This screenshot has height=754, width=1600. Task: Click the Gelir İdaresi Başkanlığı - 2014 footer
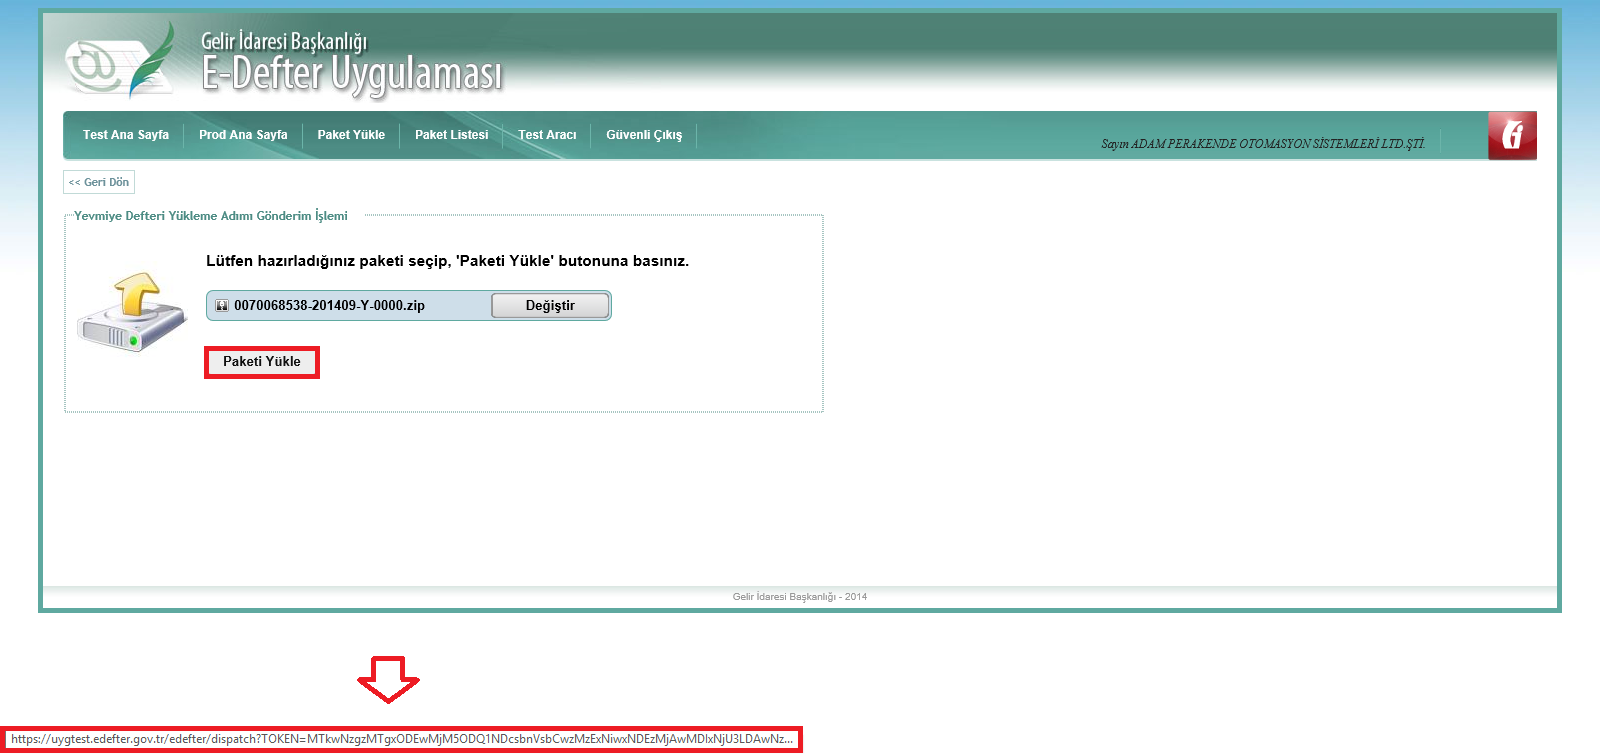pyautogui.click(x=800, y=597)
